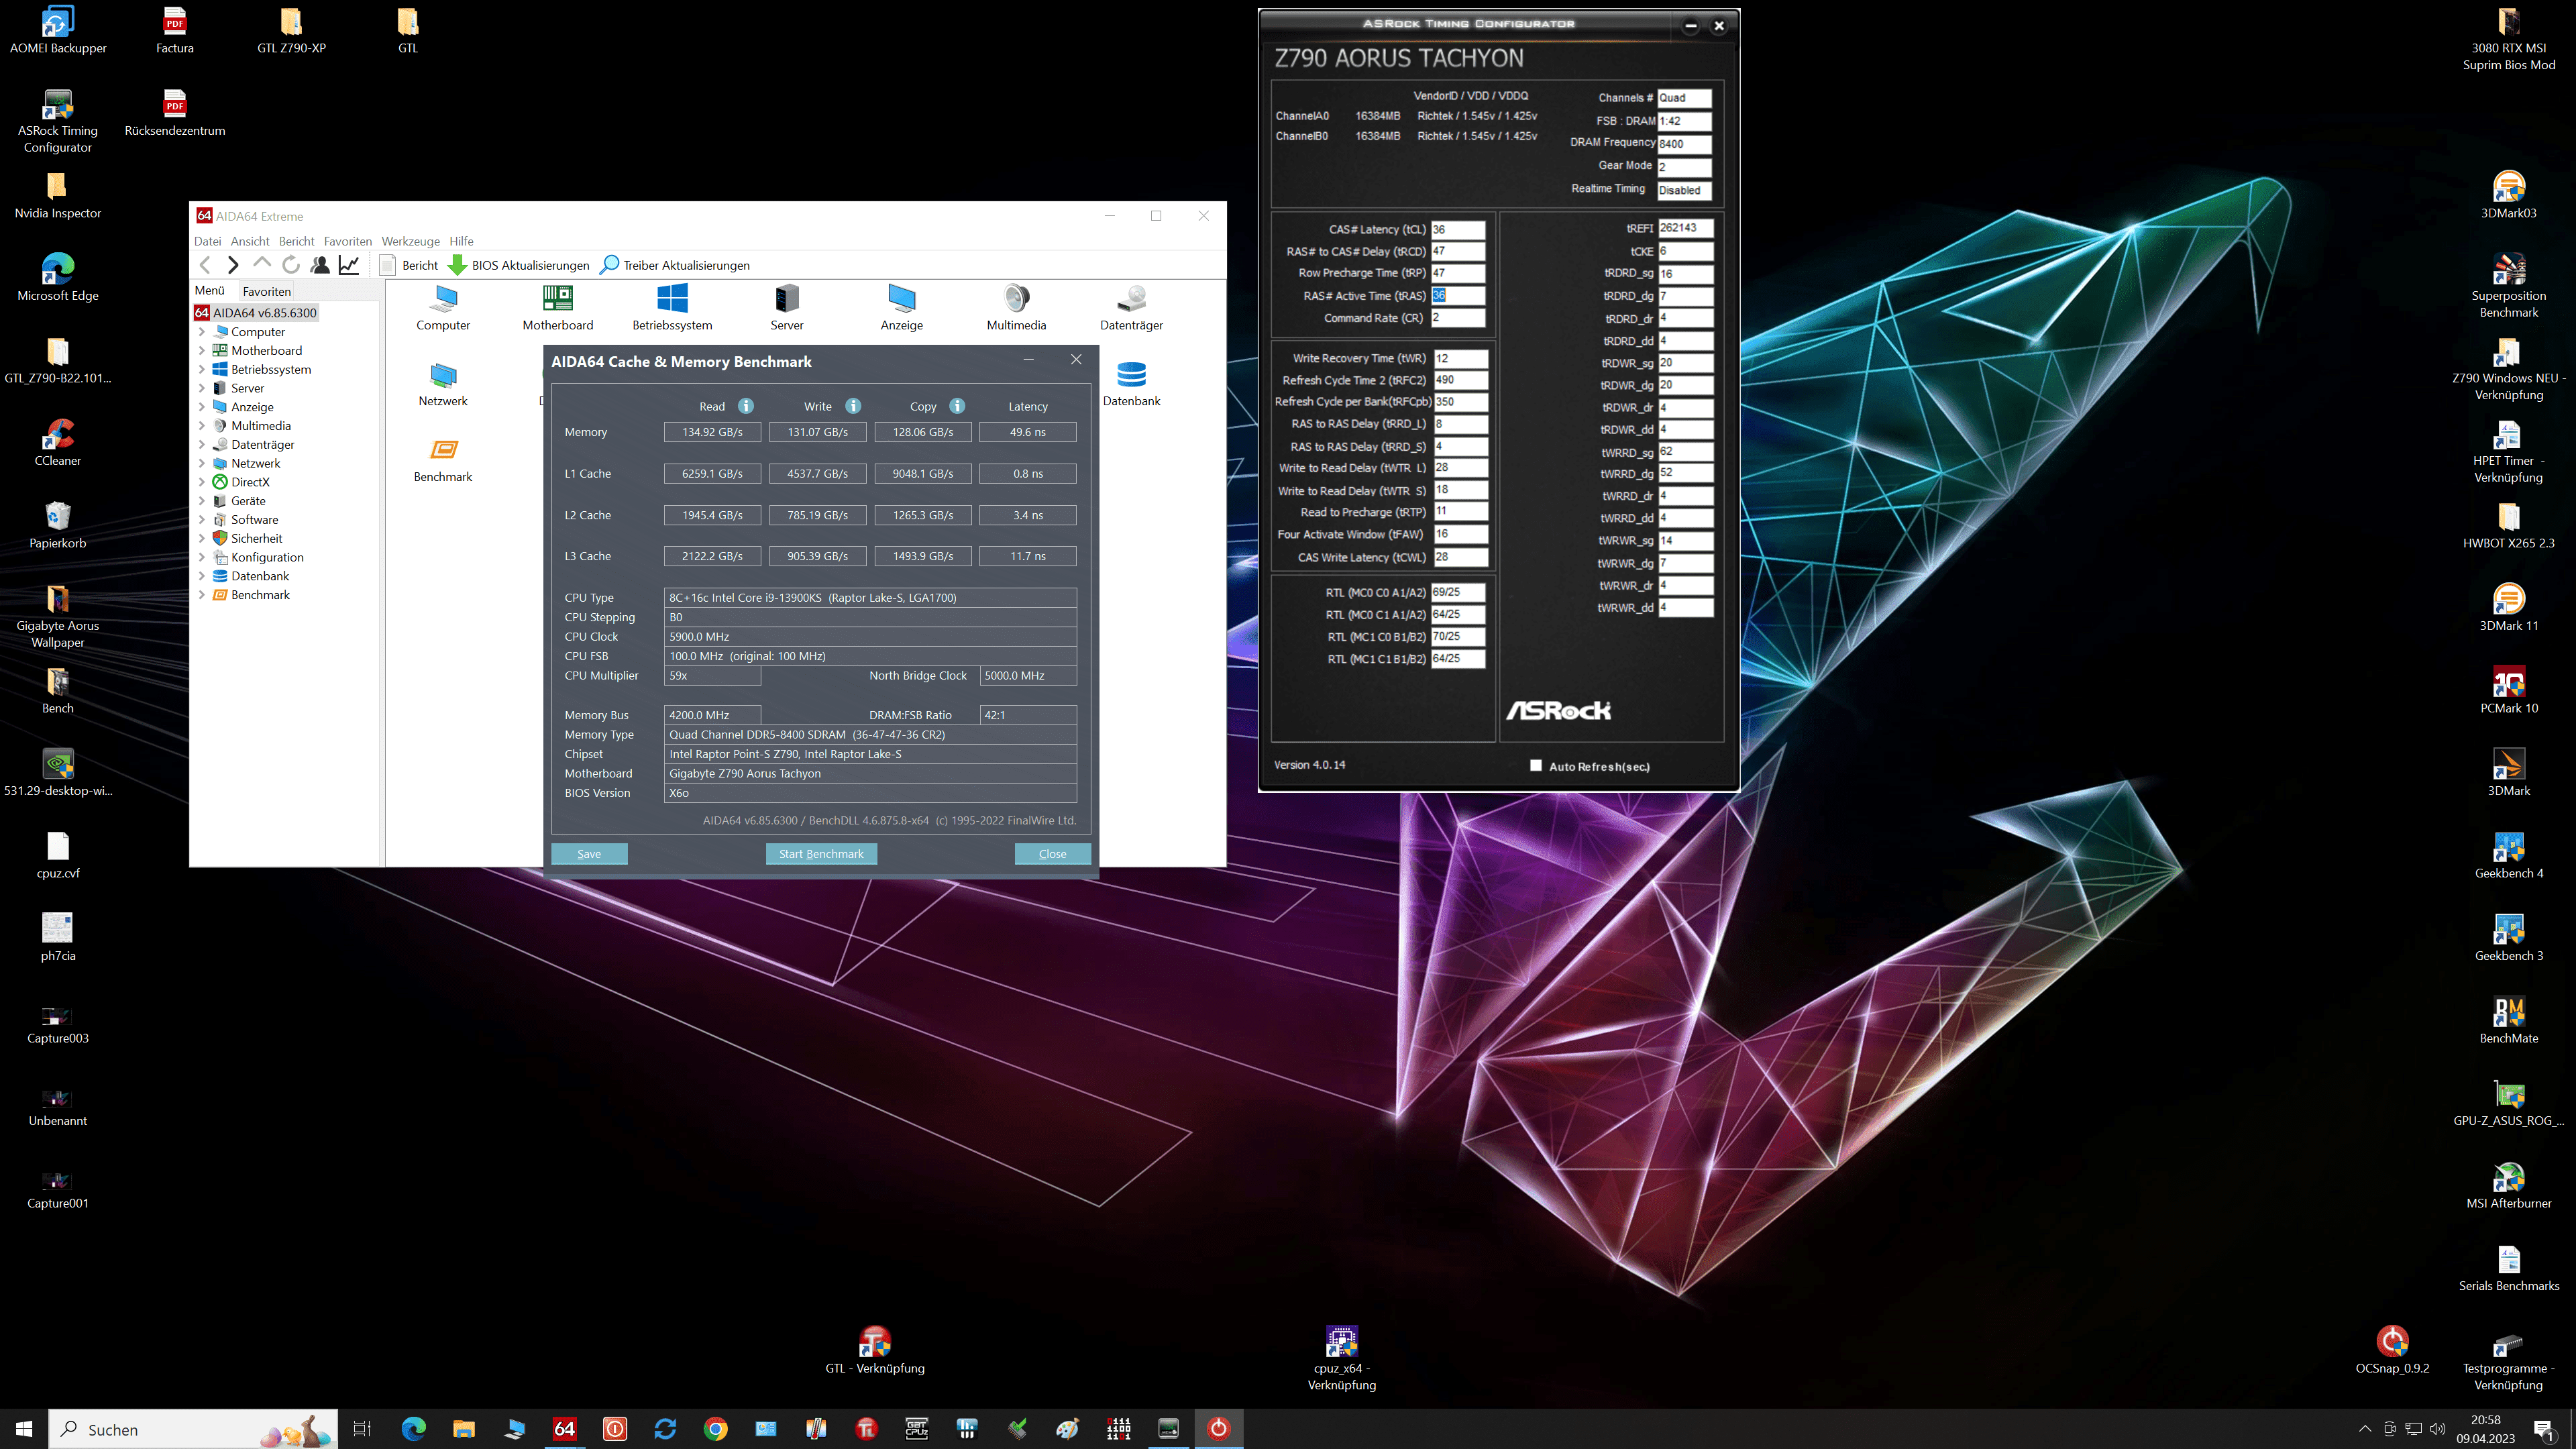Open the Werkzeuge menu

pos(410,241)
